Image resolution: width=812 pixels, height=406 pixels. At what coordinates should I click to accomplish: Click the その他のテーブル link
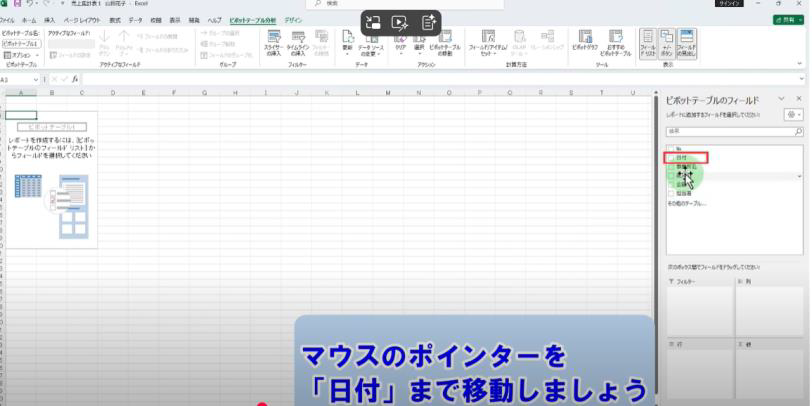click(686, 203)
